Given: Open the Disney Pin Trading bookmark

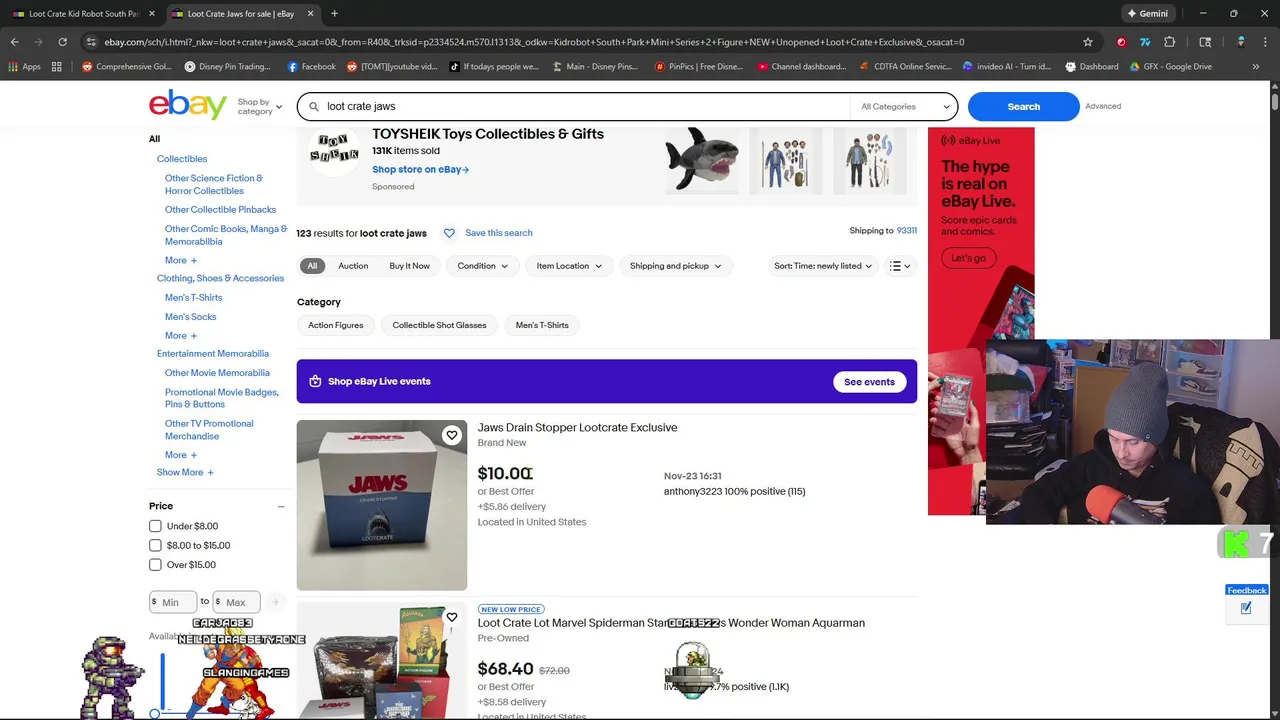Looking at the screenshot, I should (227, 67).
